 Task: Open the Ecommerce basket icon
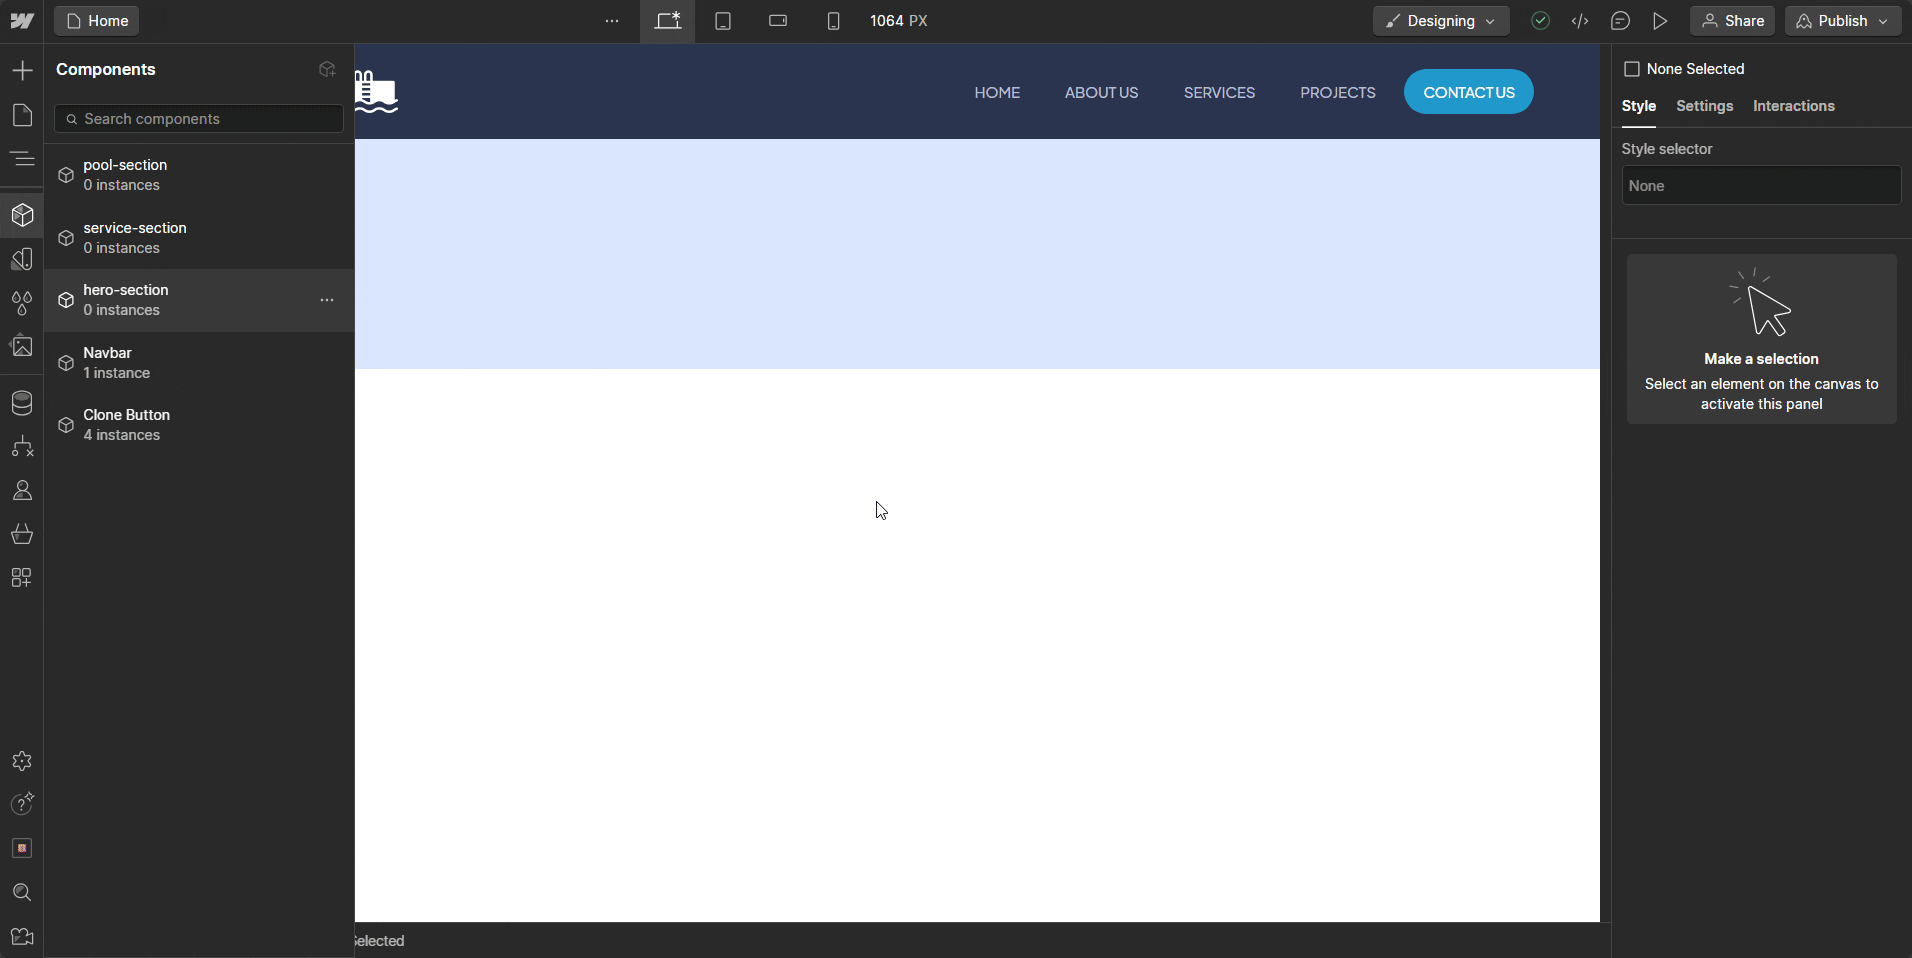tap(22, 534)
